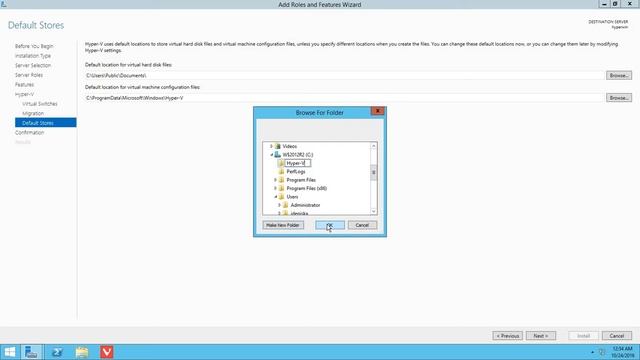Show hidden system tray icons

point(592,352)
